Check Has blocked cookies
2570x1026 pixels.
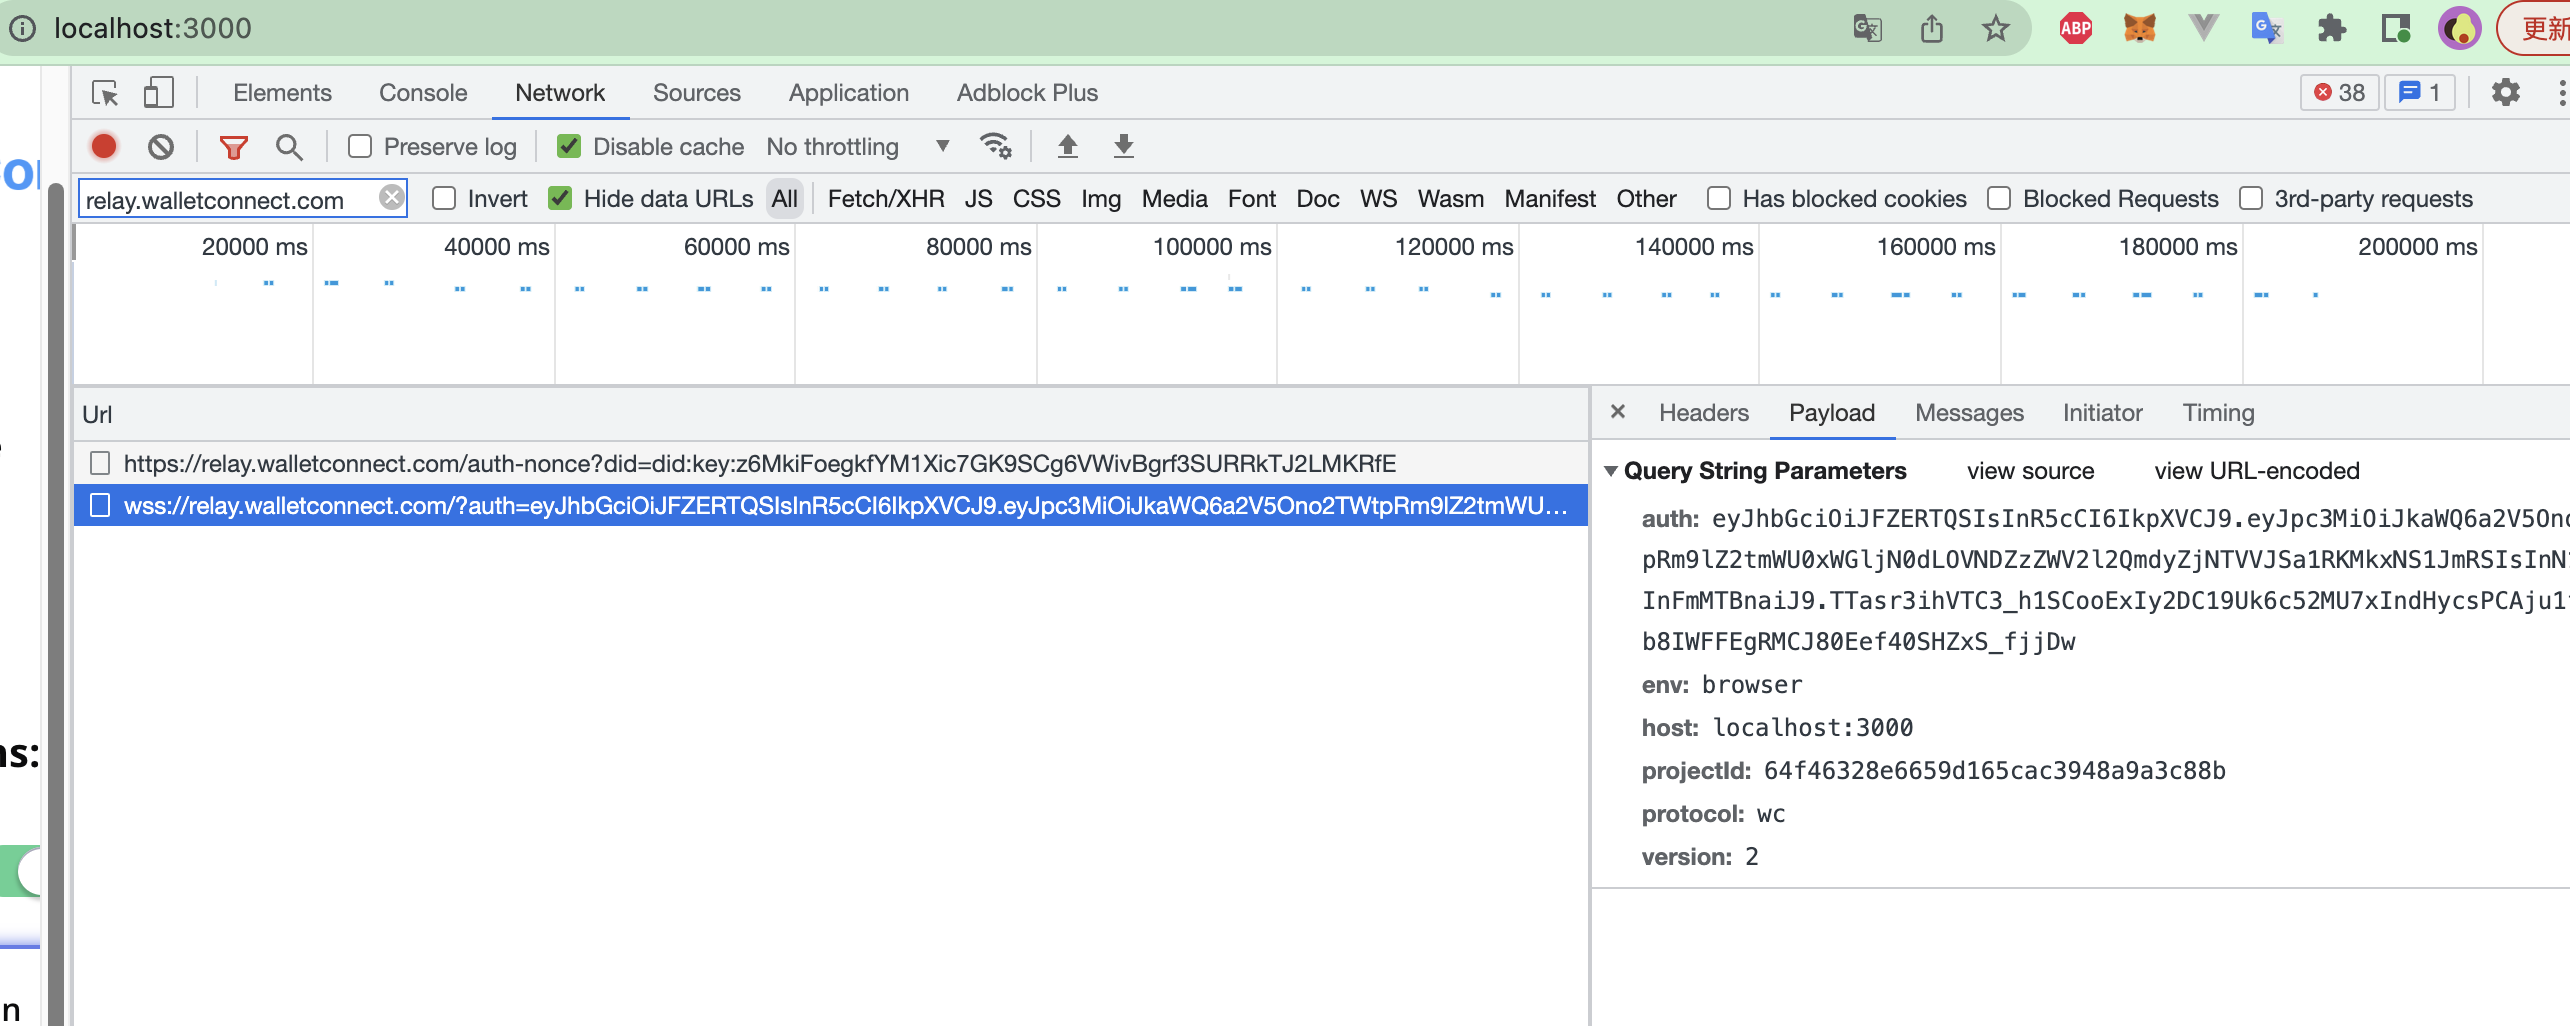(1719, 198)
